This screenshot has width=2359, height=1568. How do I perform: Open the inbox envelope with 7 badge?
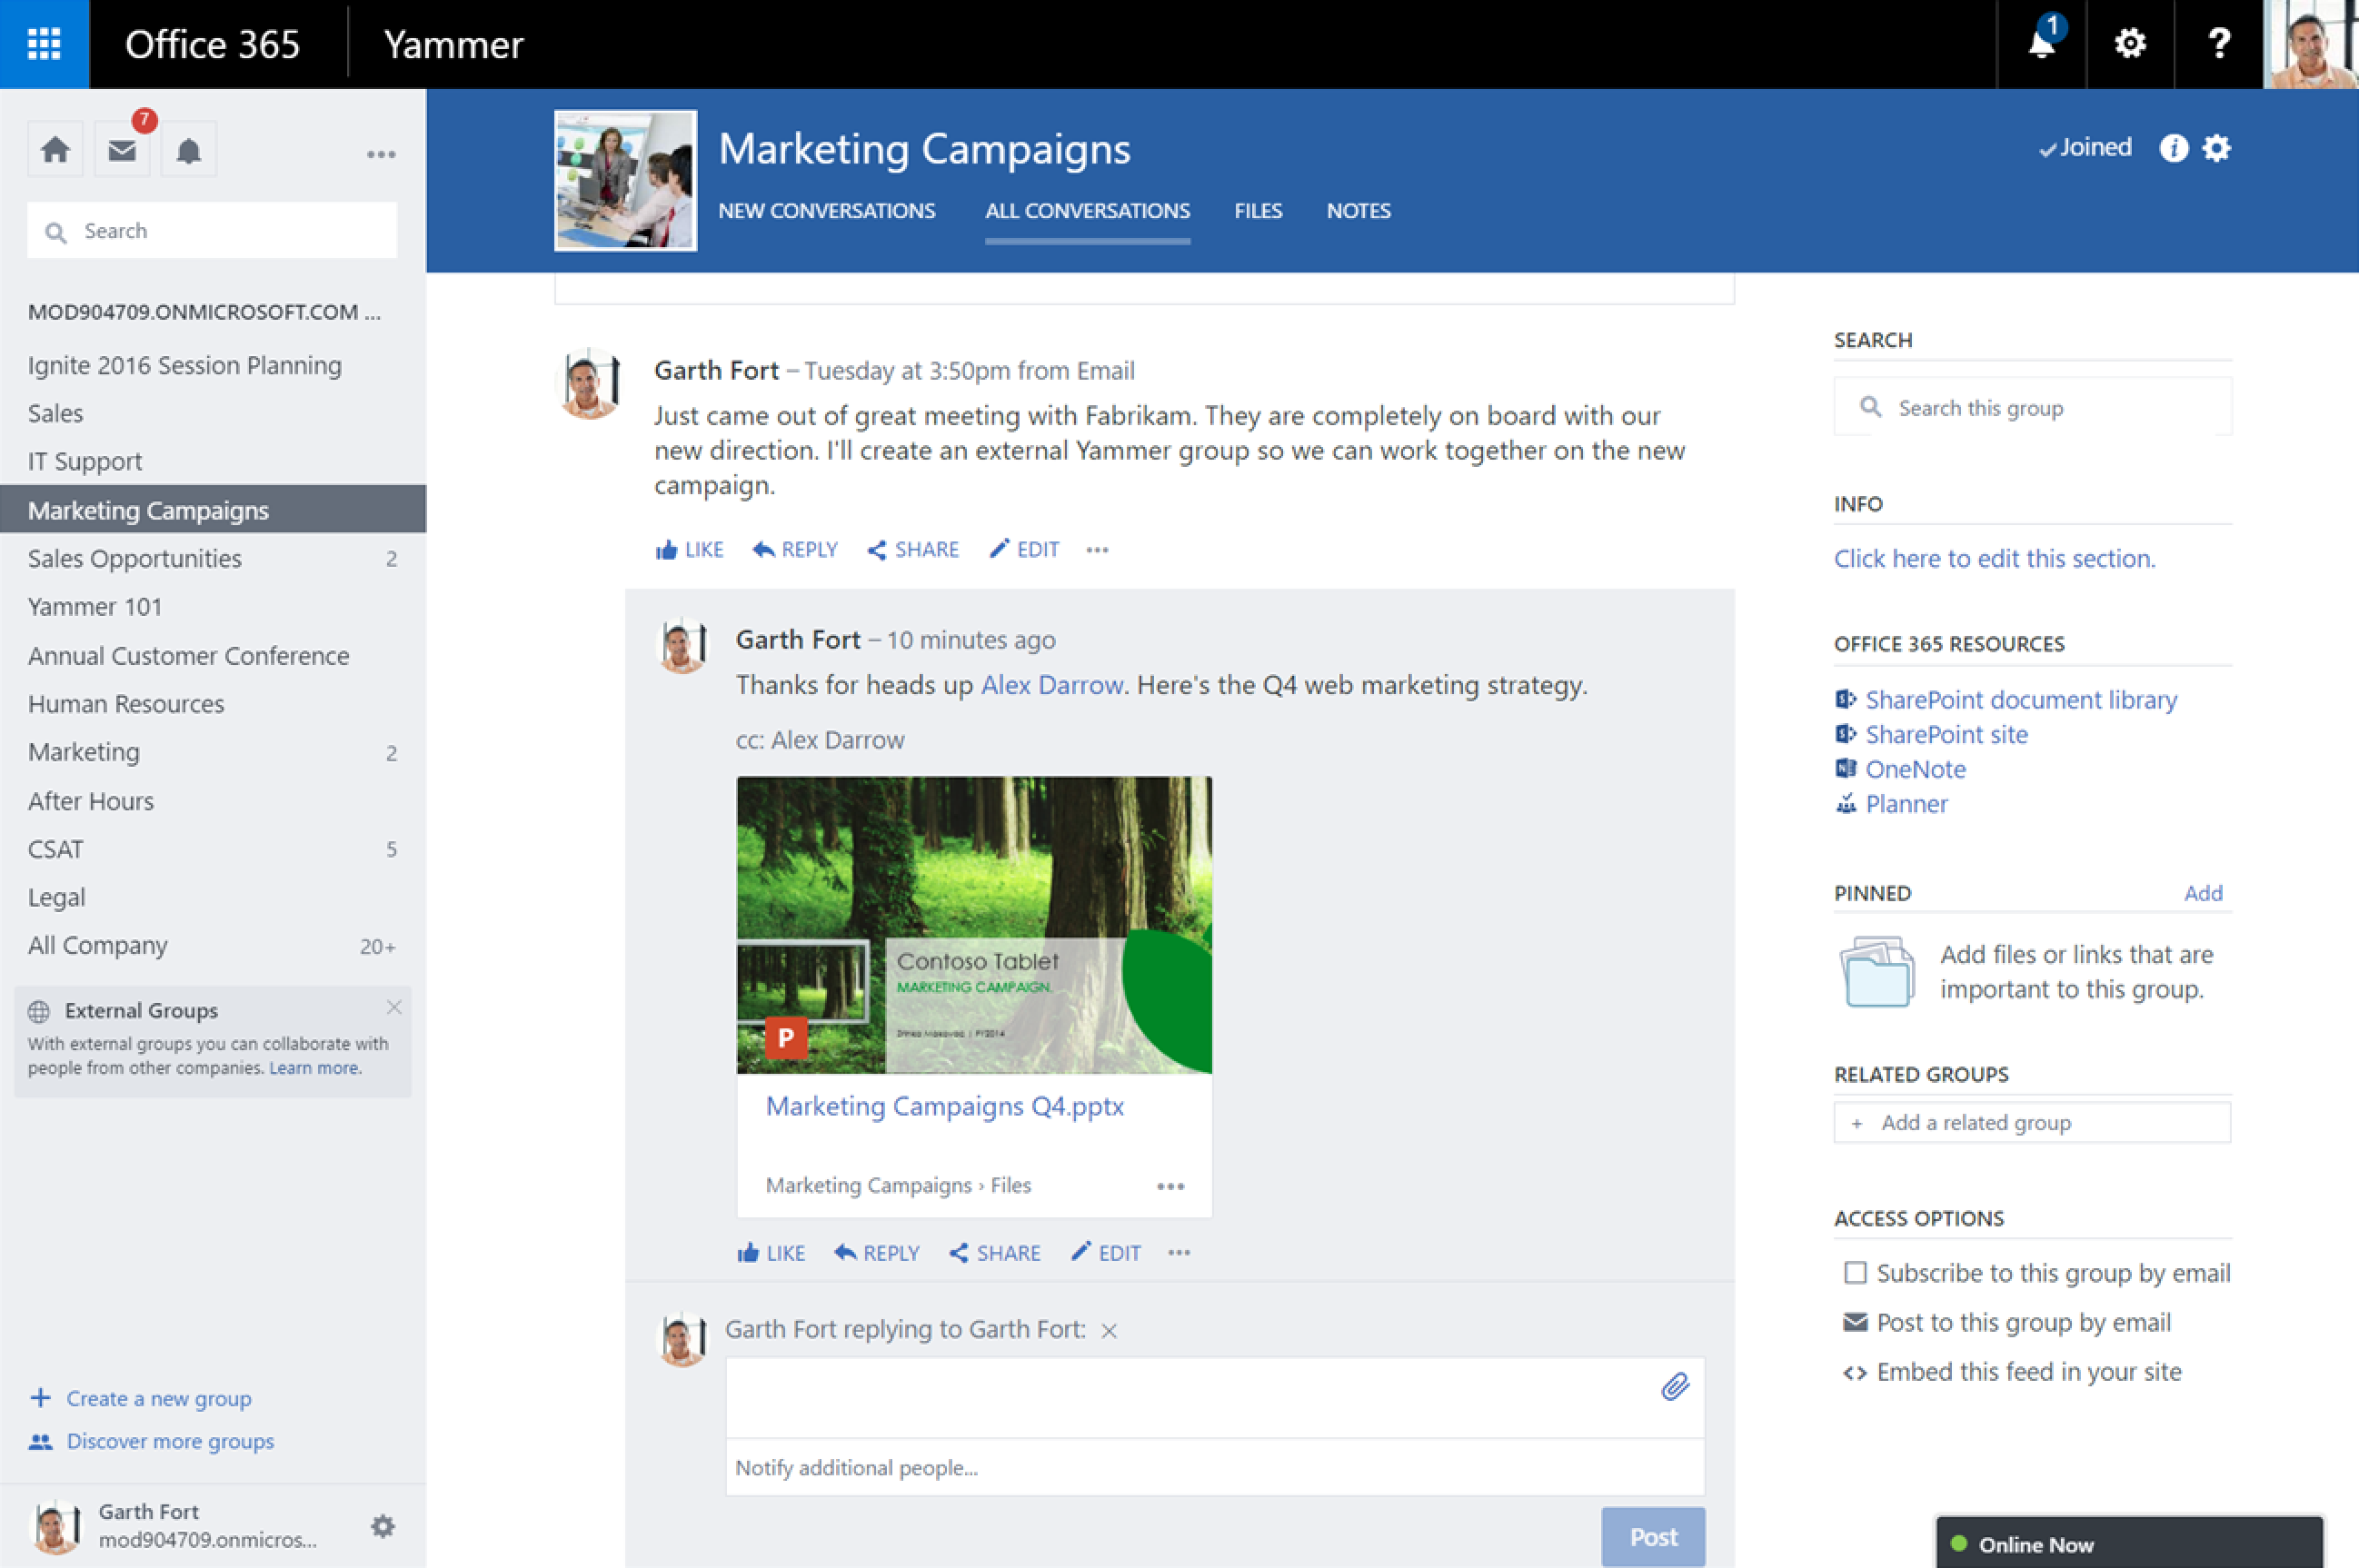click(122, 151)
